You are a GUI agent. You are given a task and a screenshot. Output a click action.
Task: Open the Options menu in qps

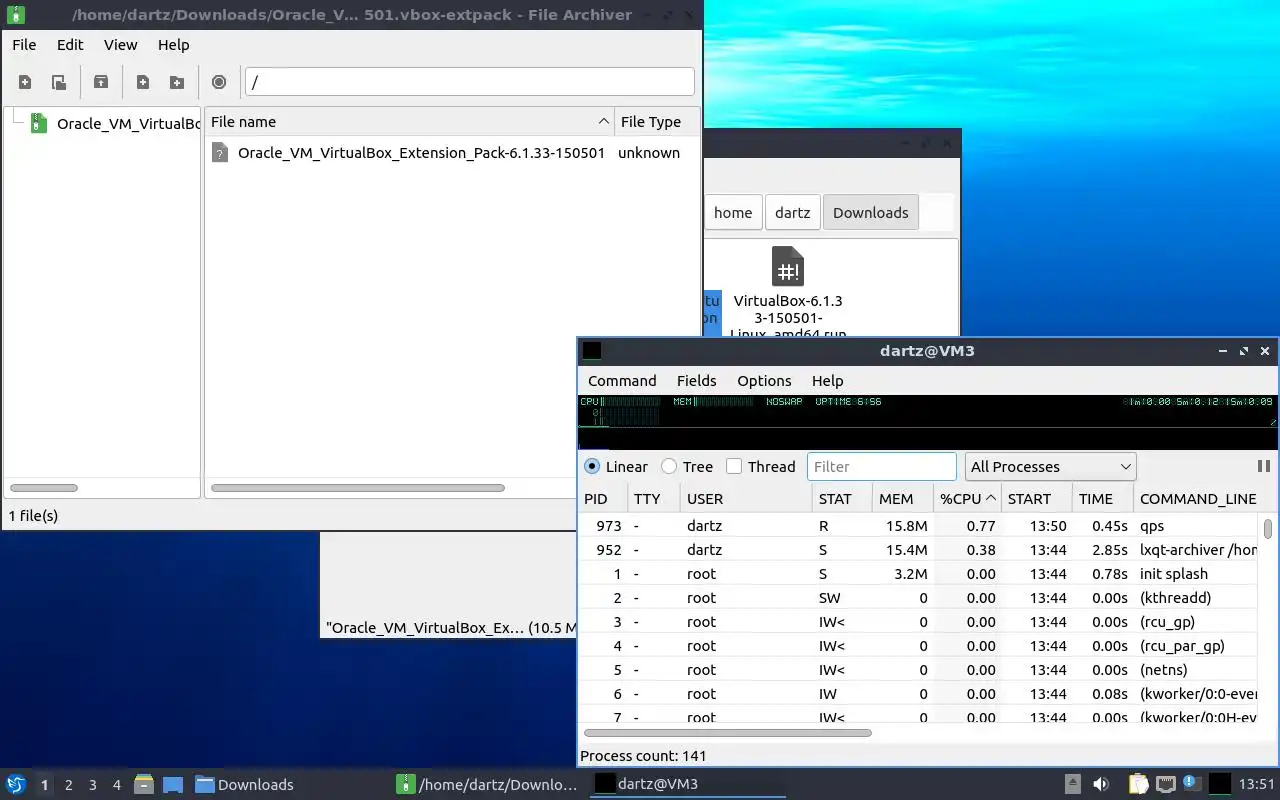click(764, 381)
